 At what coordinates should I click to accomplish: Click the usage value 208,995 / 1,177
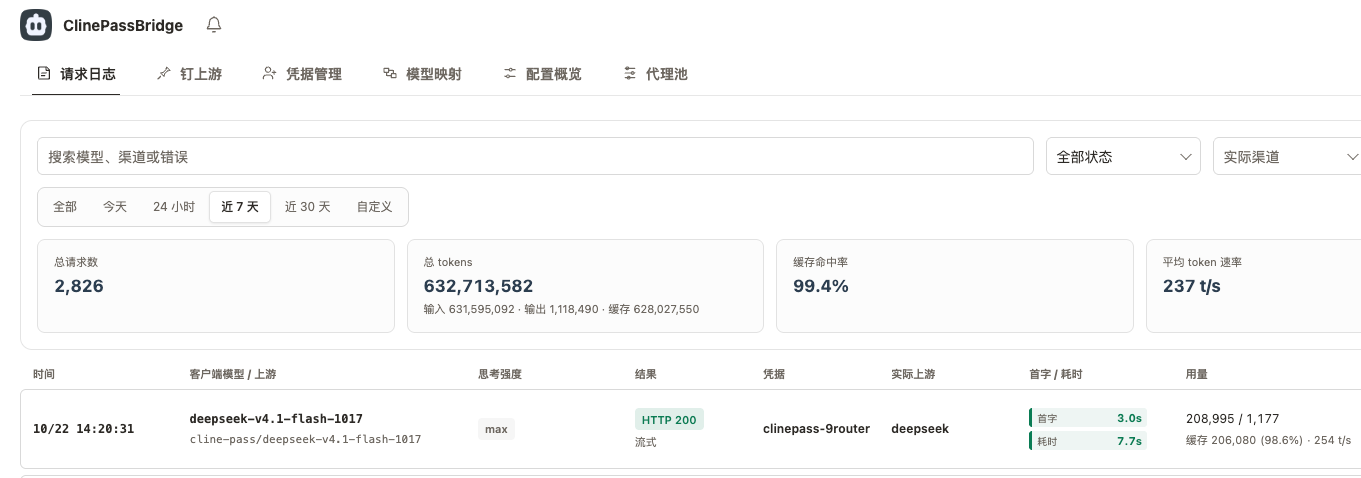tap(1232, 419)
